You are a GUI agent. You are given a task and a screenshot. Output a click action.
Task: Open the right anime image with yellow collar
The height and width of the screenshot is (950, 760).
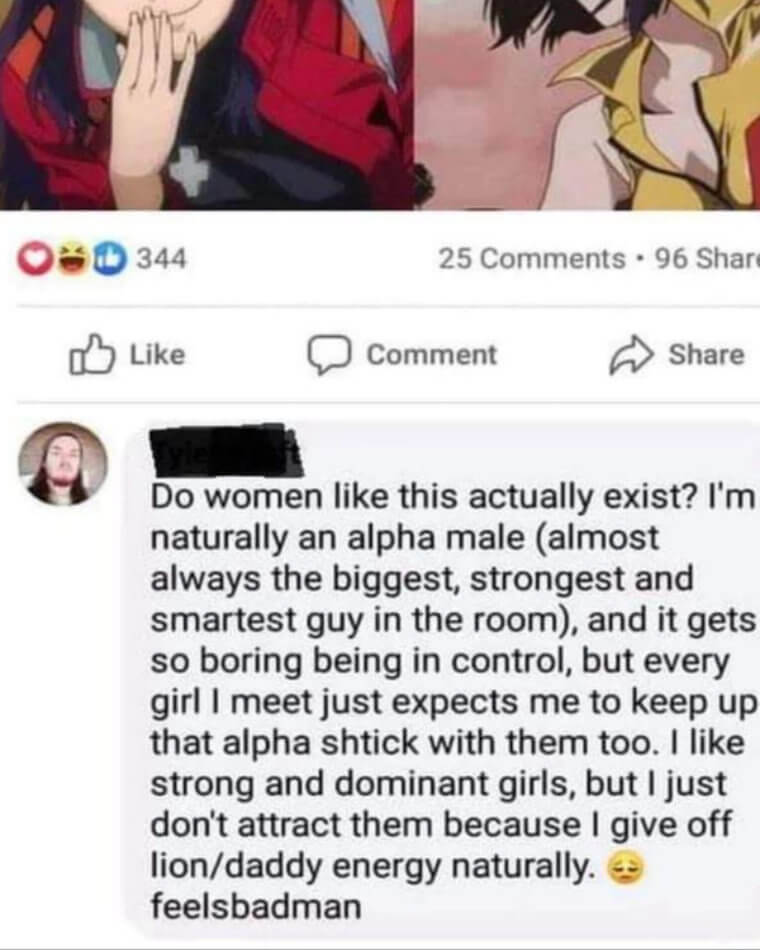click(587, 105)
